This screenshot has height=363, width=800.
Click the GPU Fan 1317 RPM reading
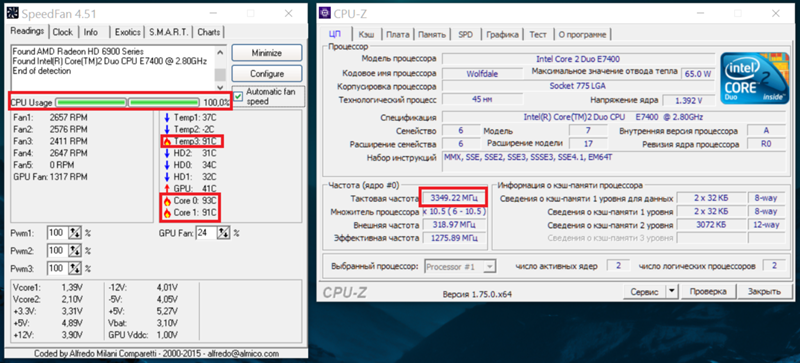[51, 177]
